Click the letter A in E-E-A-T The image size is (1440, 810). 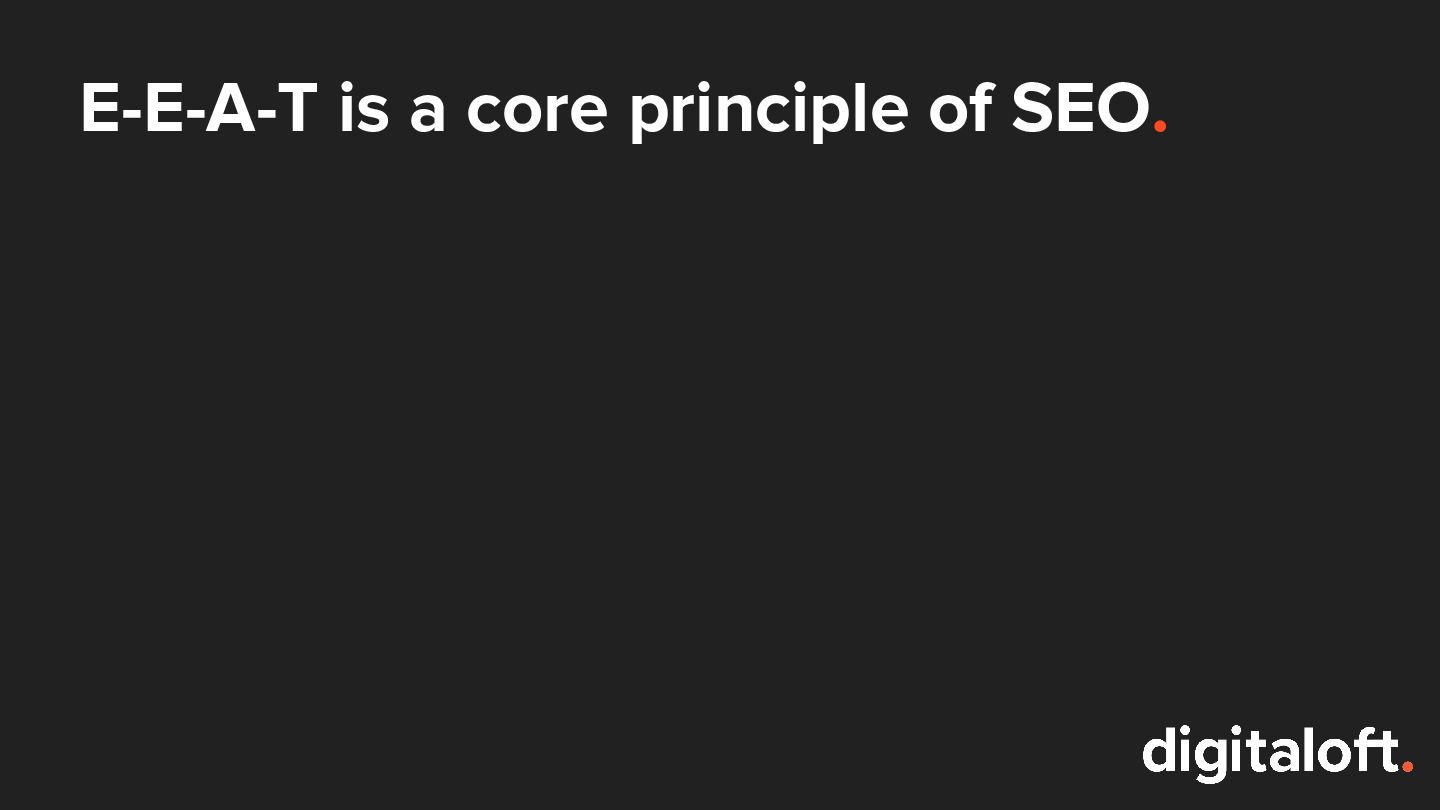(x=229, y=108)
